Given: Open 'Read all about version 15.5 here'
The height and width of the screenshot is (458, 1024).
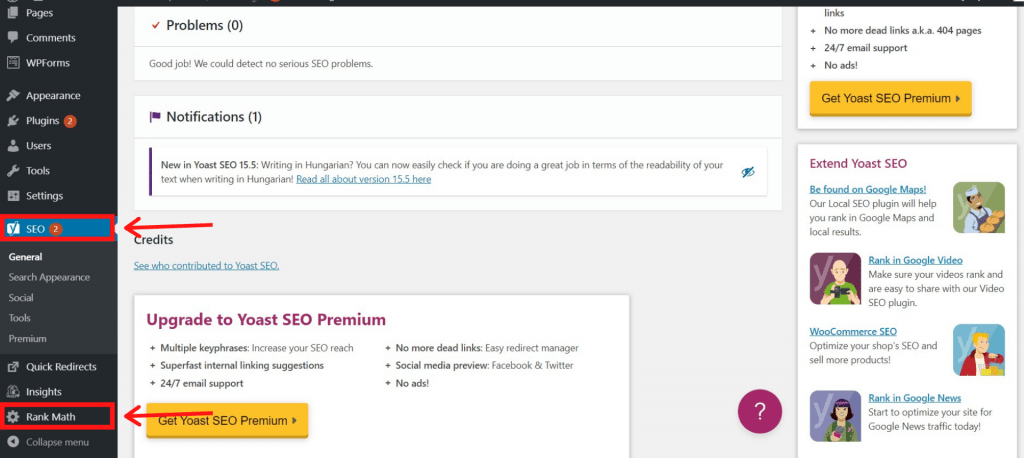Looking at the screenshot, I should 364,178.
